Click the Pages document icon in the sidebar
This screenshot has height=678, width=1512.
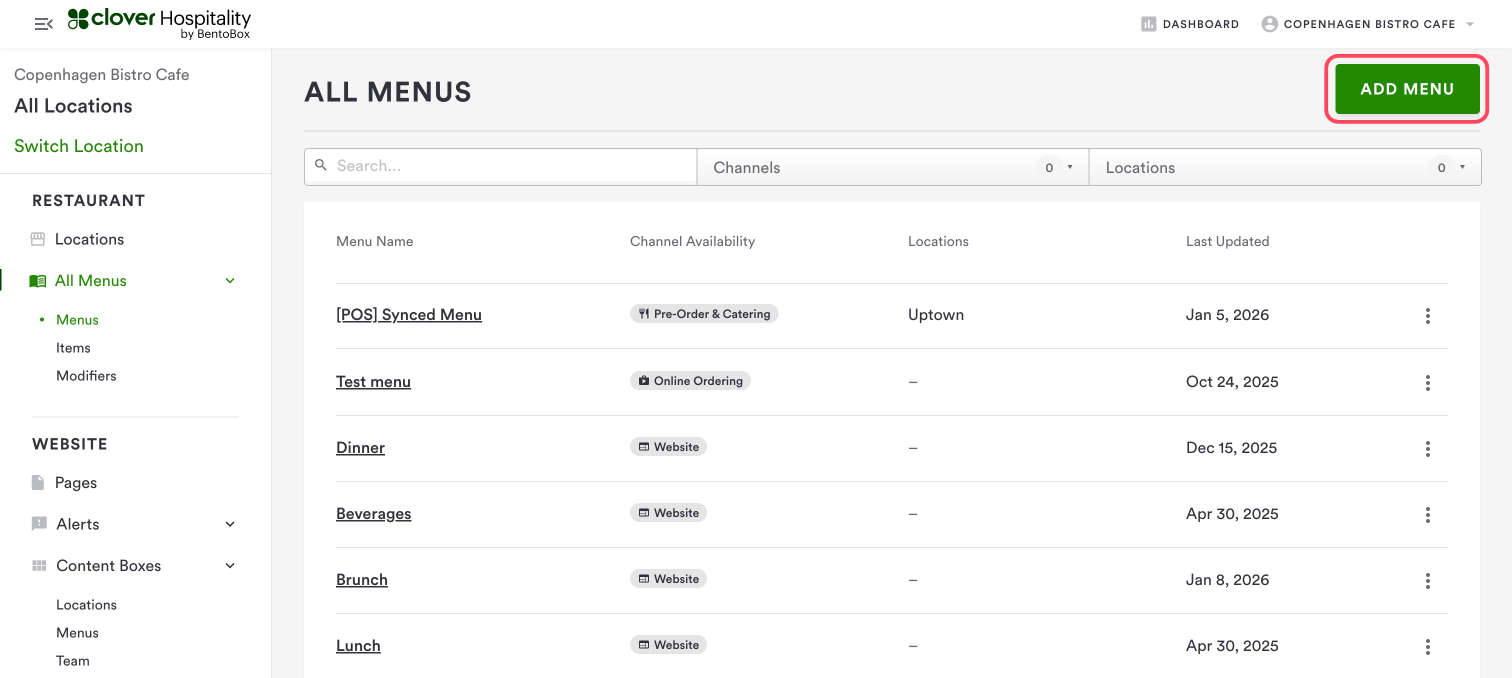[38, 483]
